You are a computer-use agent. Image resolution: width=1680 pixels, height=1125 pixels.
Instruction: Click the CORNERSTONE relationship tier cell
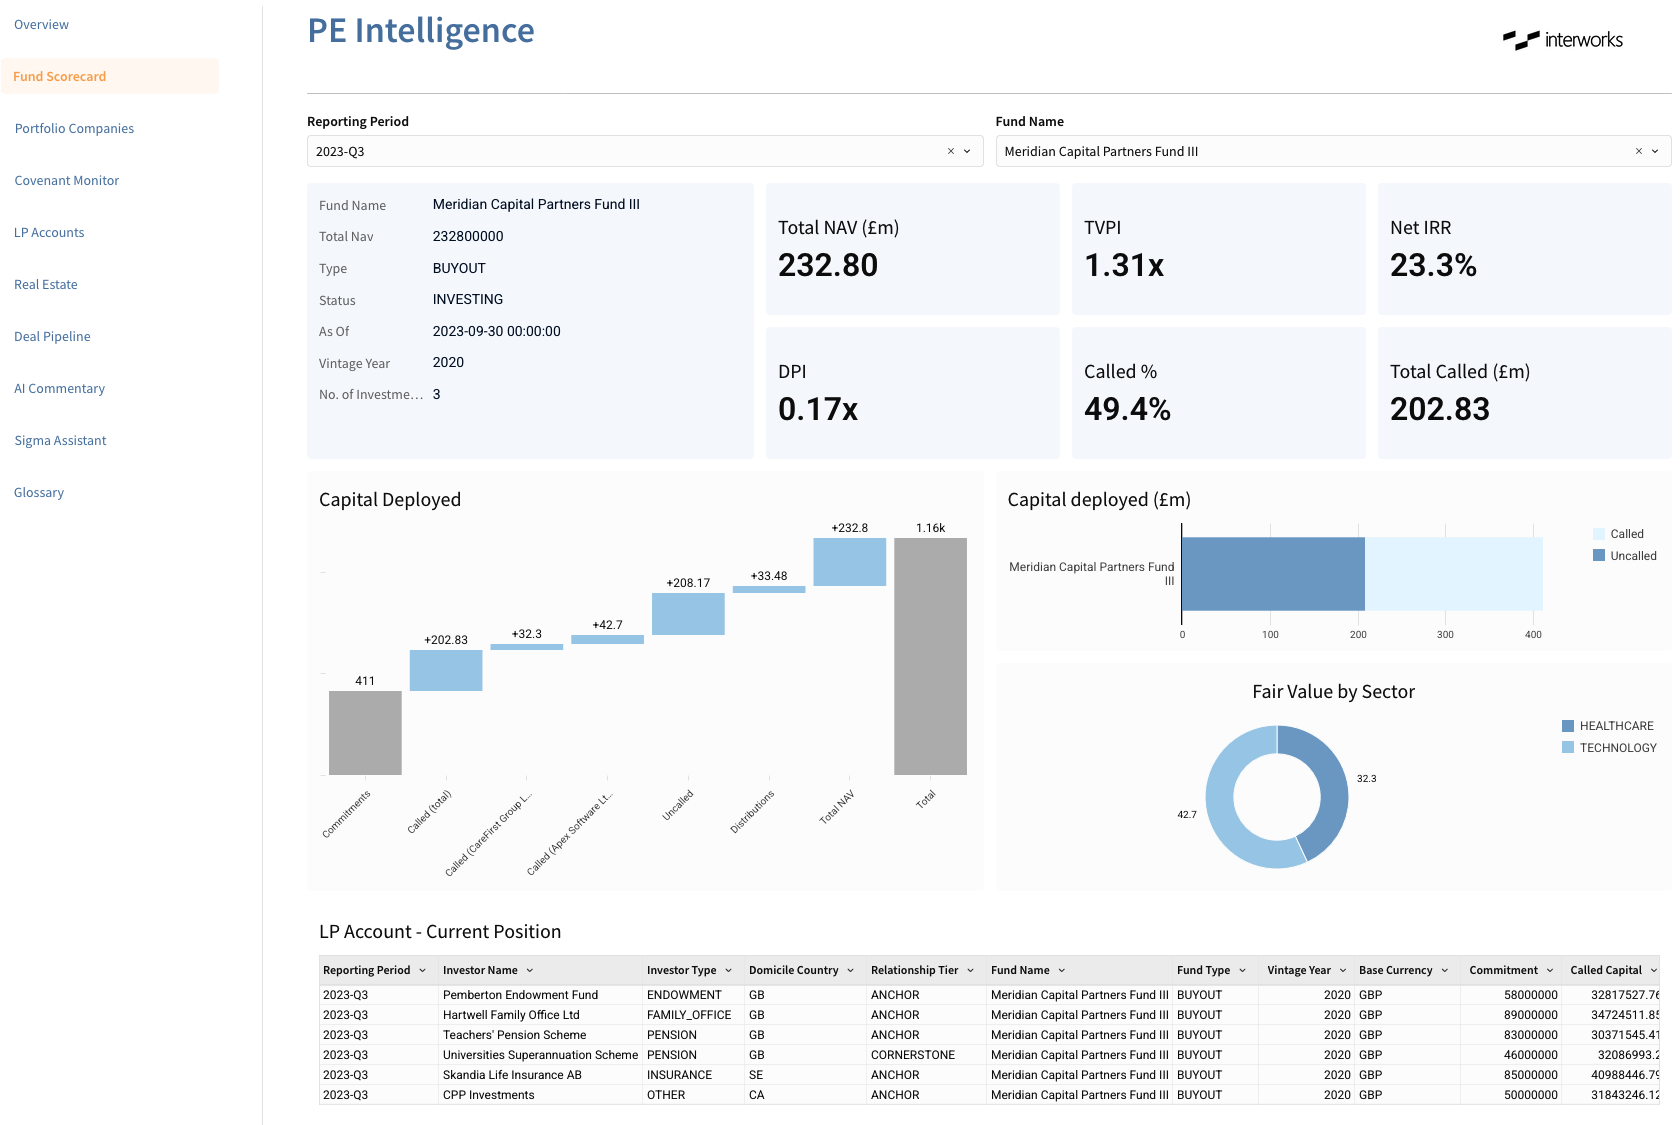point(927,1055)
